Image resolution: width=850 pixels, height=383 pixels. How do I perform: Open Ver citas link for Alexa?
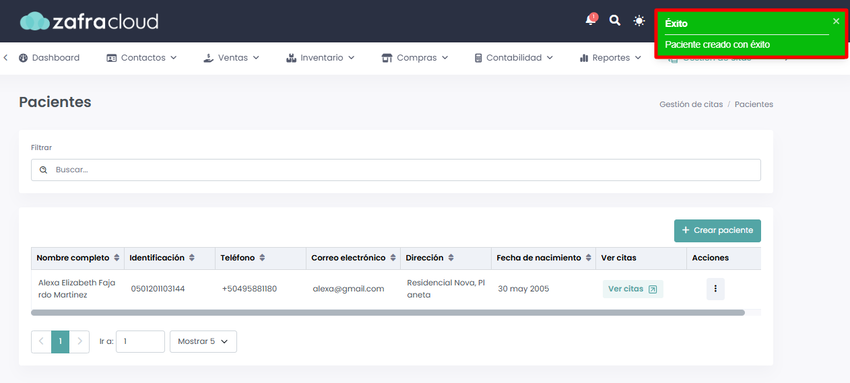coord(633,289)
